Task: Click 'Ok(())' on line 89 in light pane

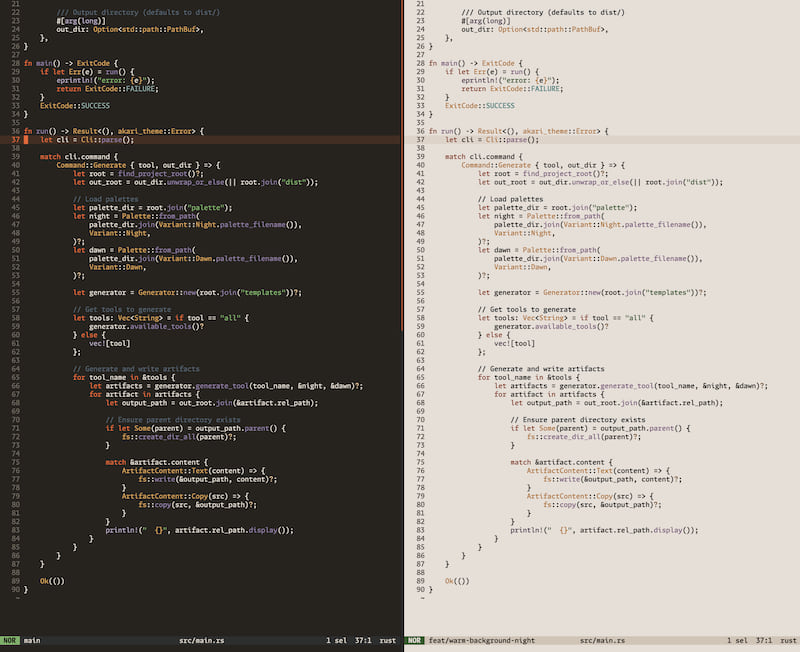Action: 457,581
